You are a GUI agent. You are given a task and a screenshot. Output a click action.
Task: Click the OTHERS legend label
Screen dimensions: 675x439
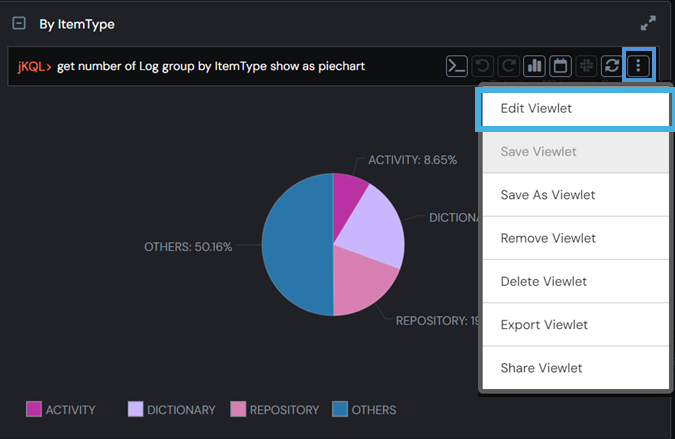coord(374,410)
